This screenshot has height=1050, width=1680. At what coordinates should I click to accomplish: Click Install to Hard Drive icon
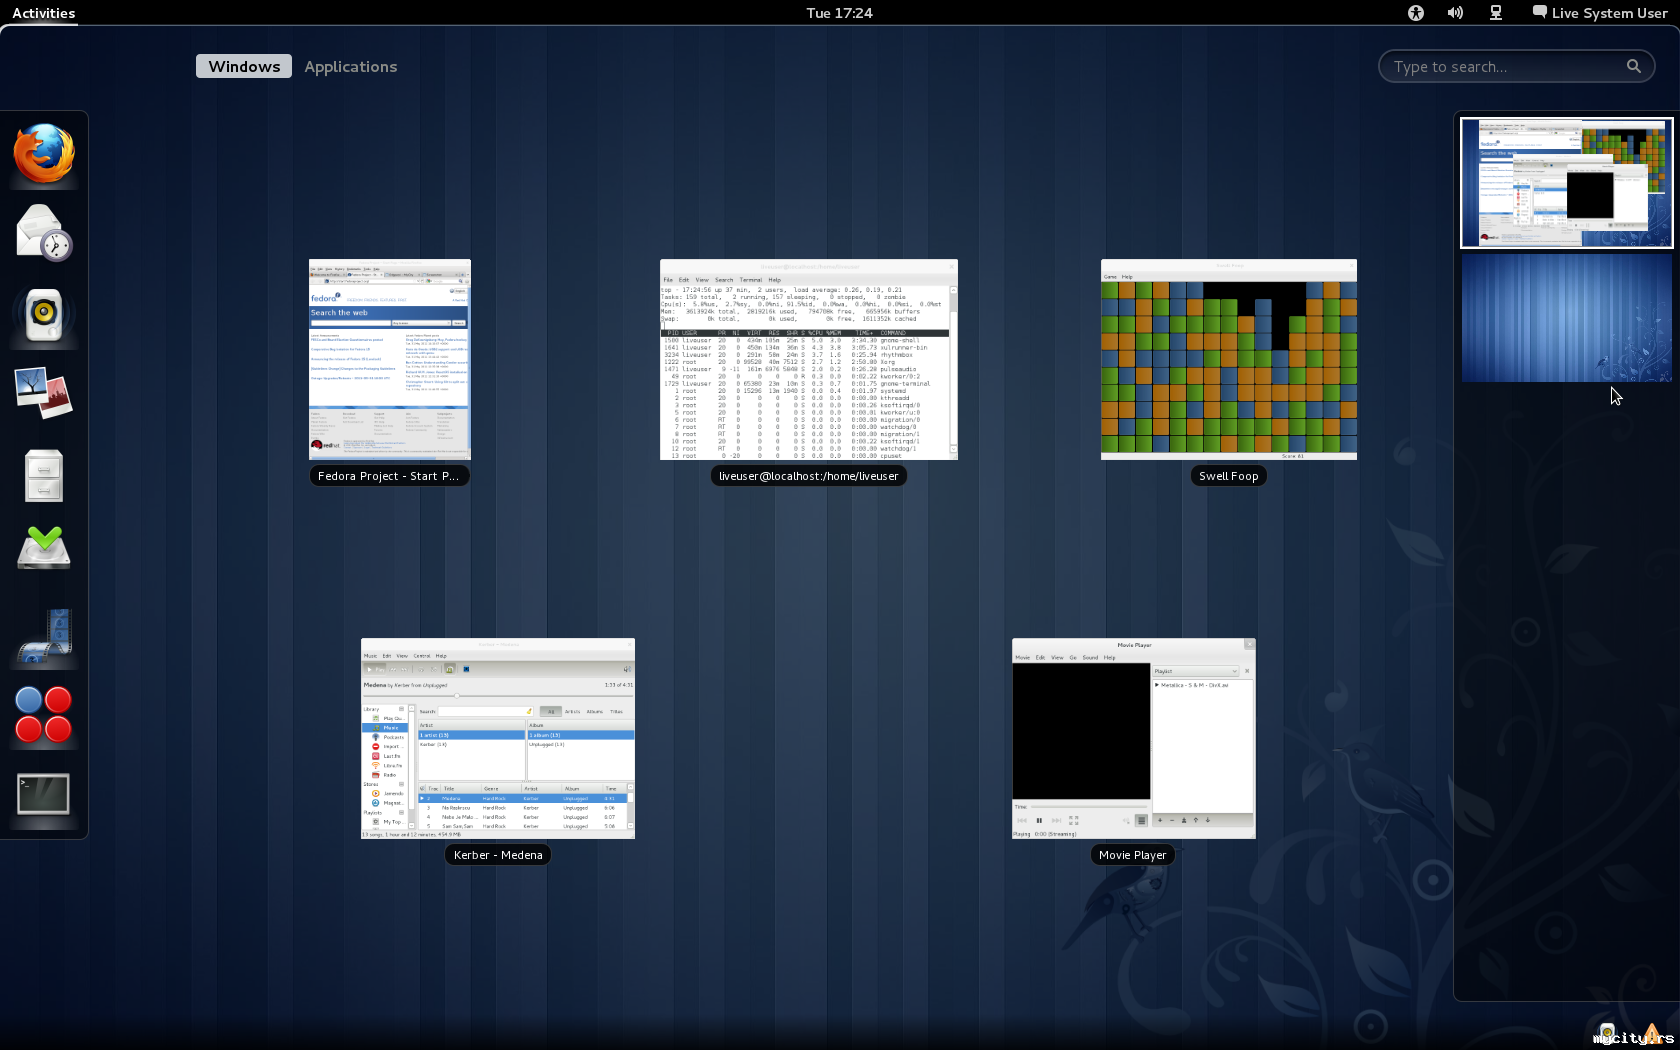coord(44,548)
